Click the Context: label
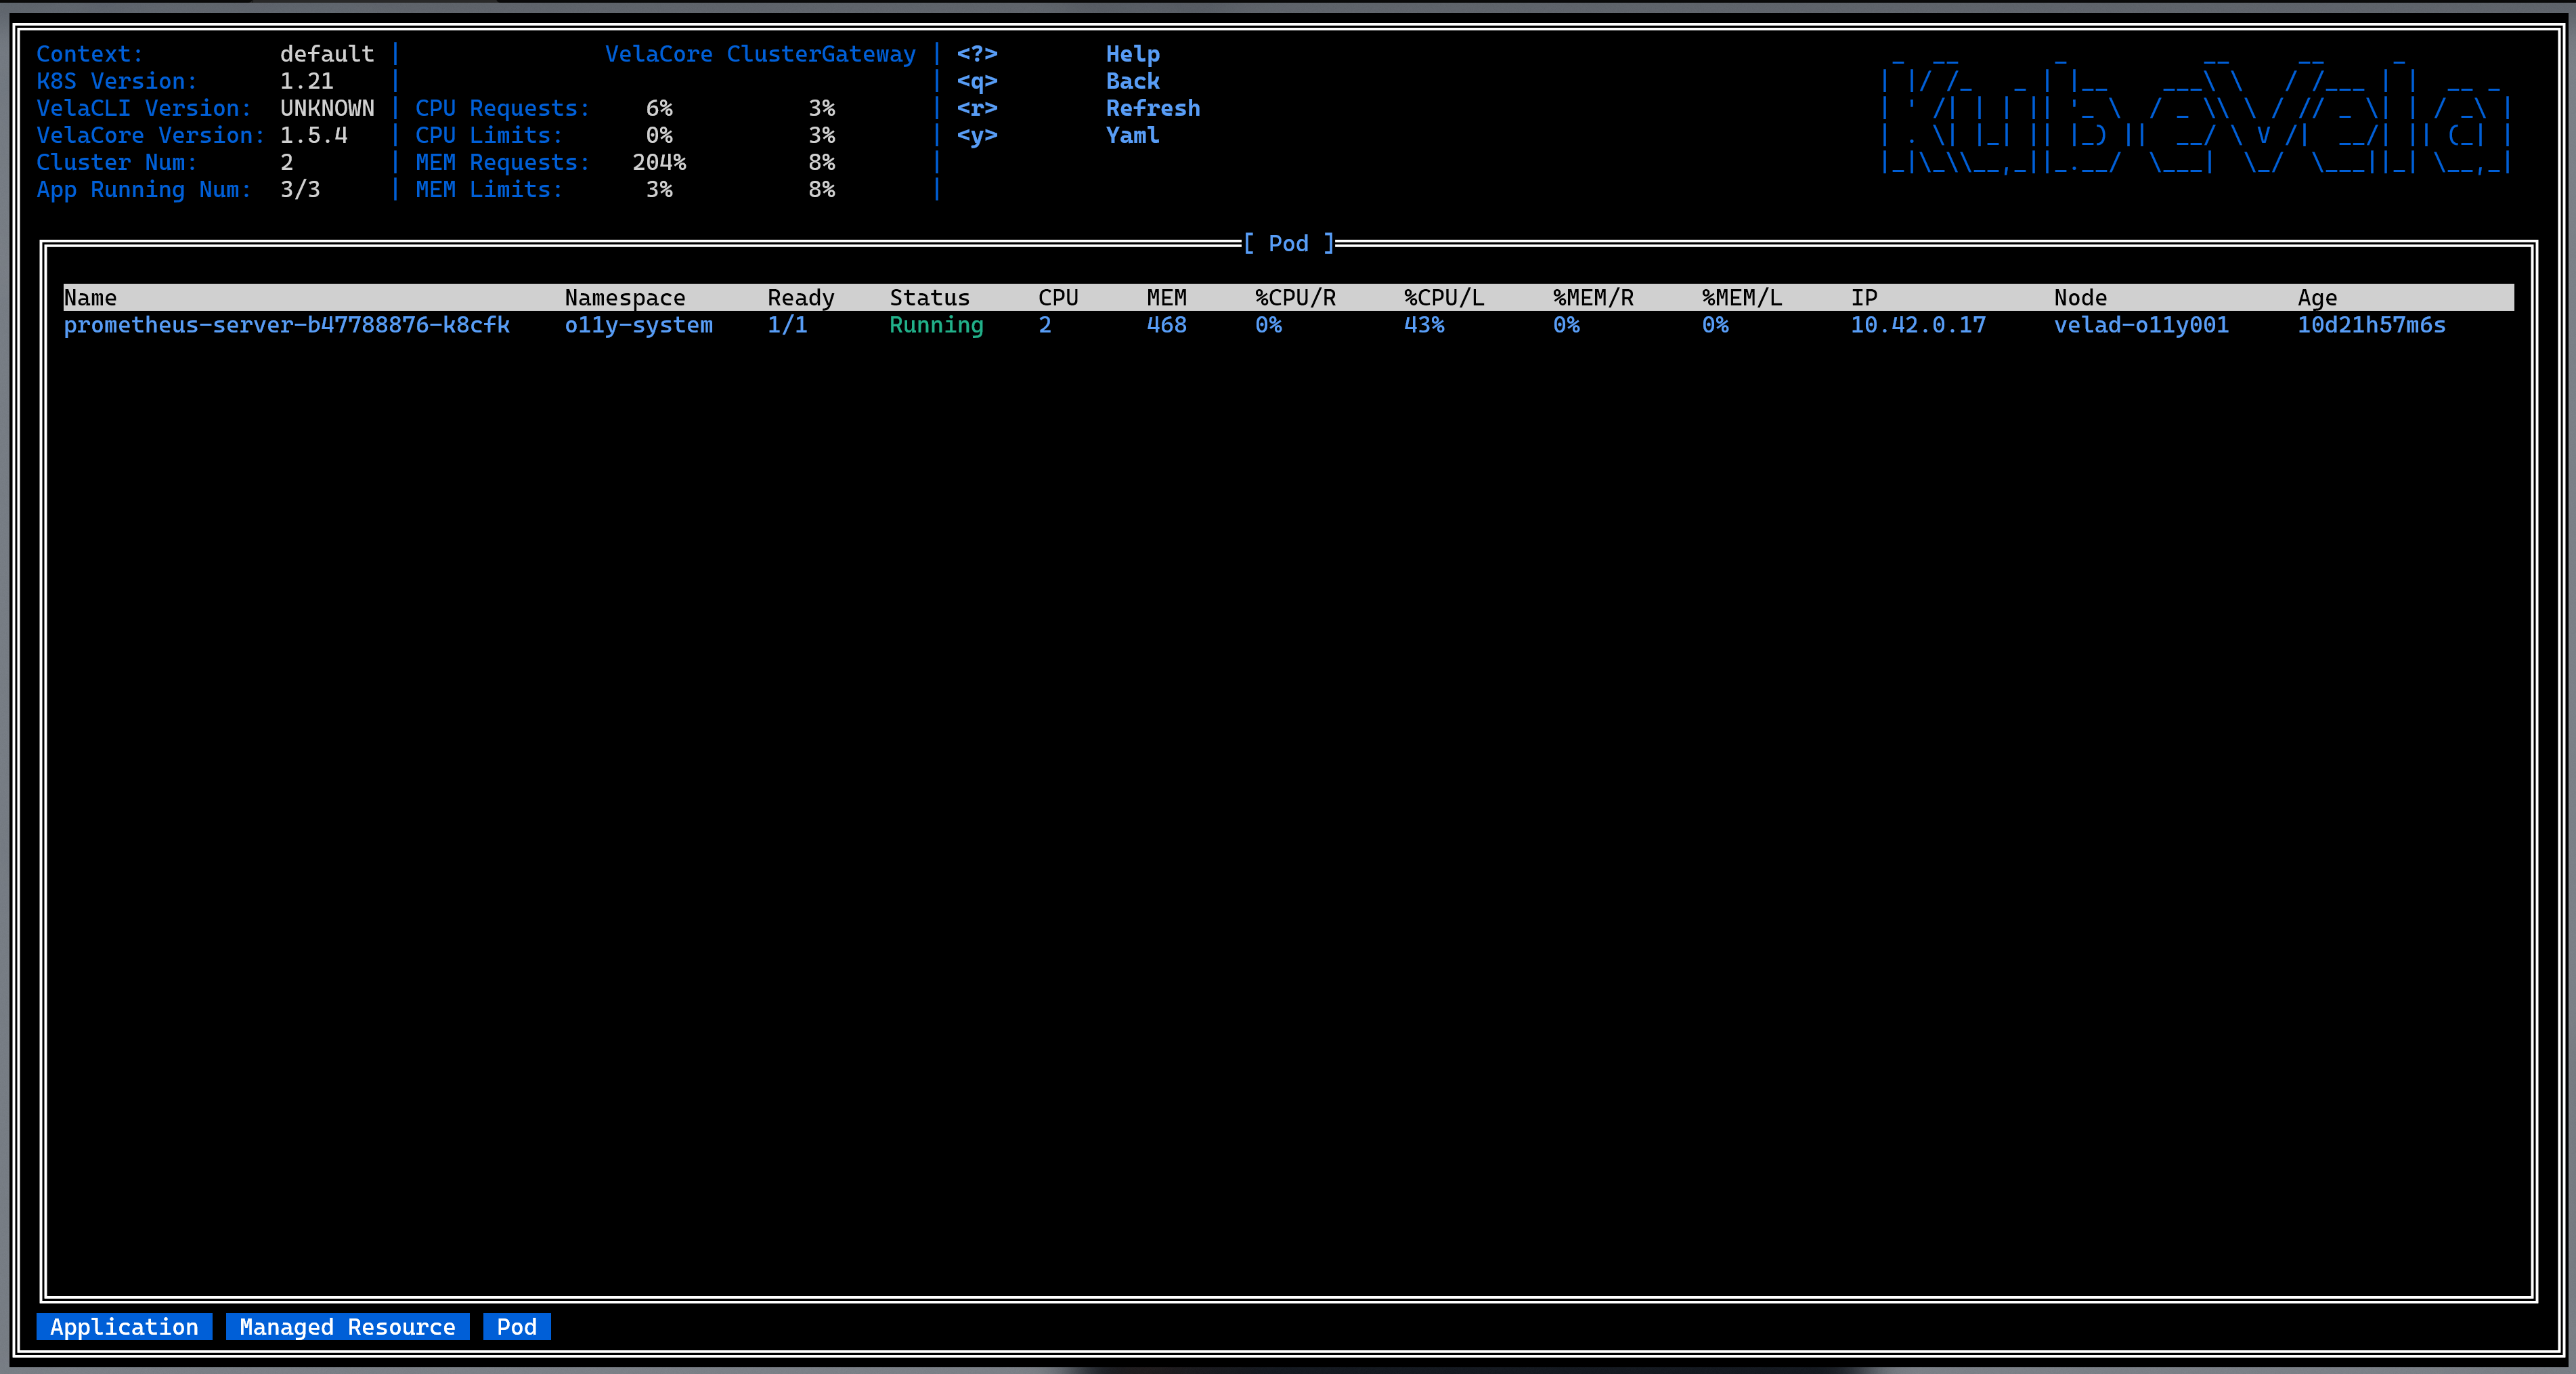Image resolution: width=2576 pixels, height=1374 pixels. [x=90, y=54]
